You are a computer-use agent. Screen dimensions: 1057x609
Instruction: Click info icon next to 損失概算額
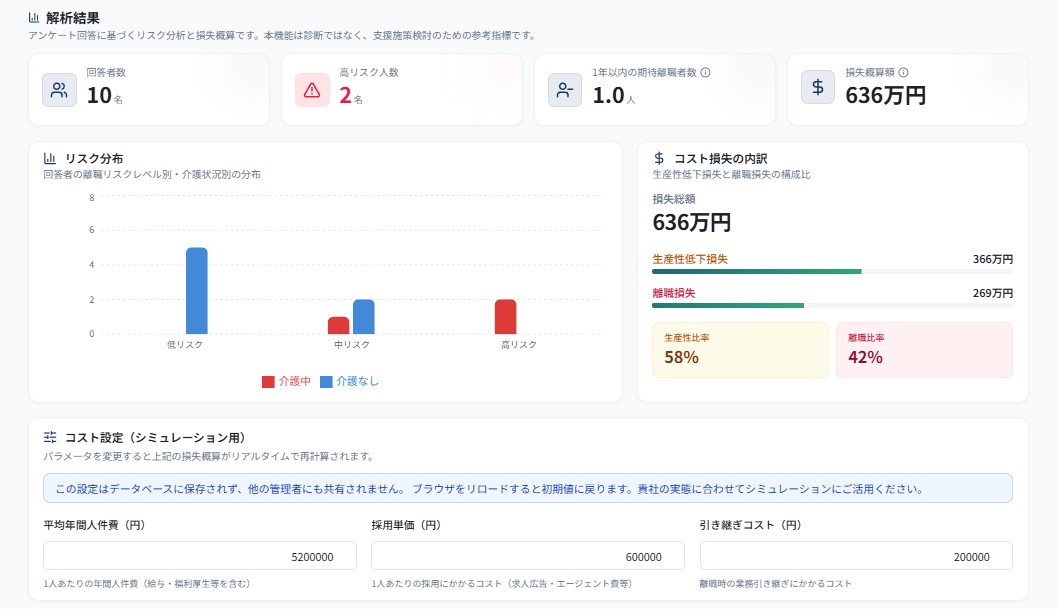[904, 72]
